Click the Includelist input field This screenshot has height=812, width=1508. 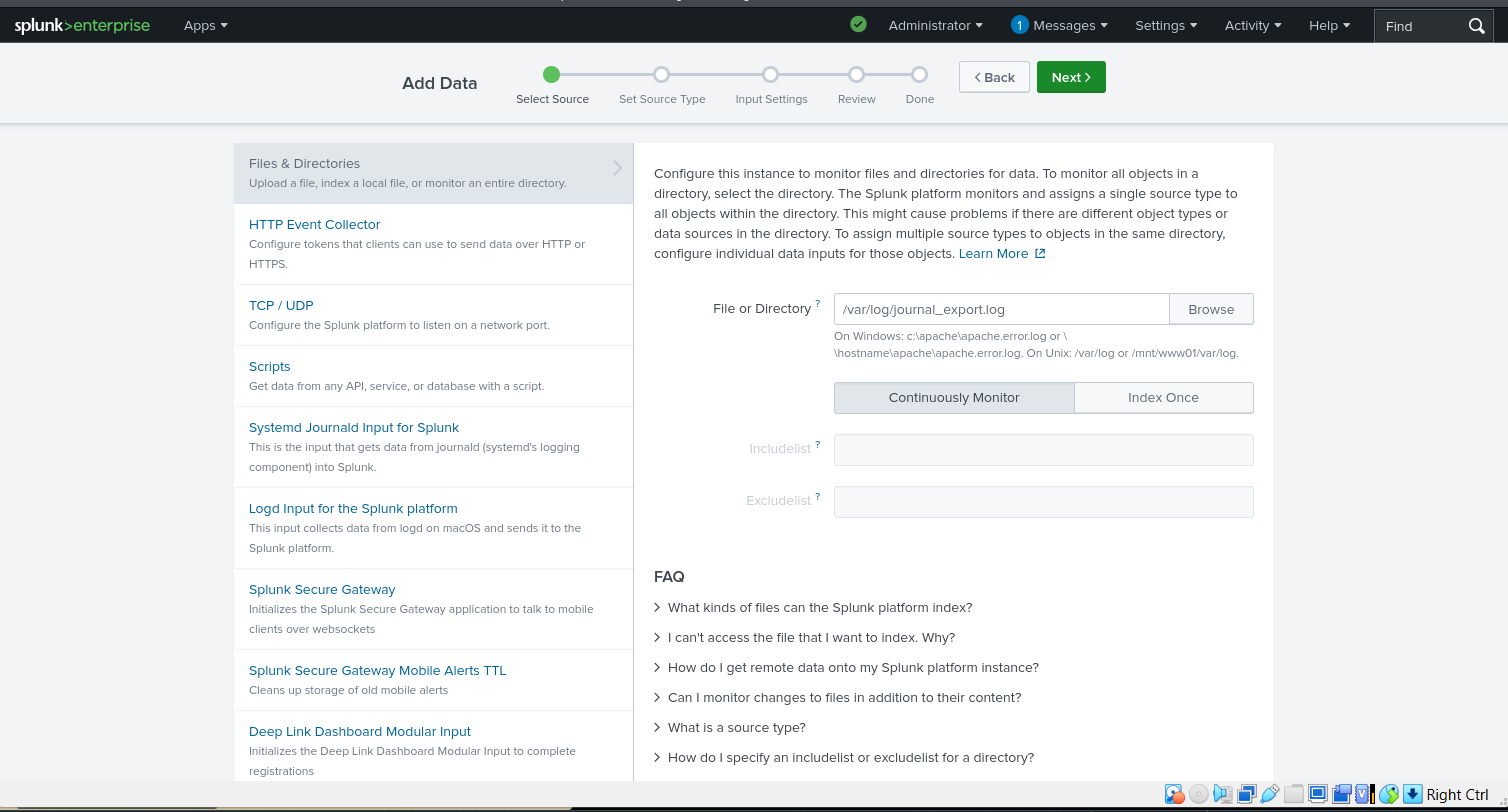tap(1044, 450)
